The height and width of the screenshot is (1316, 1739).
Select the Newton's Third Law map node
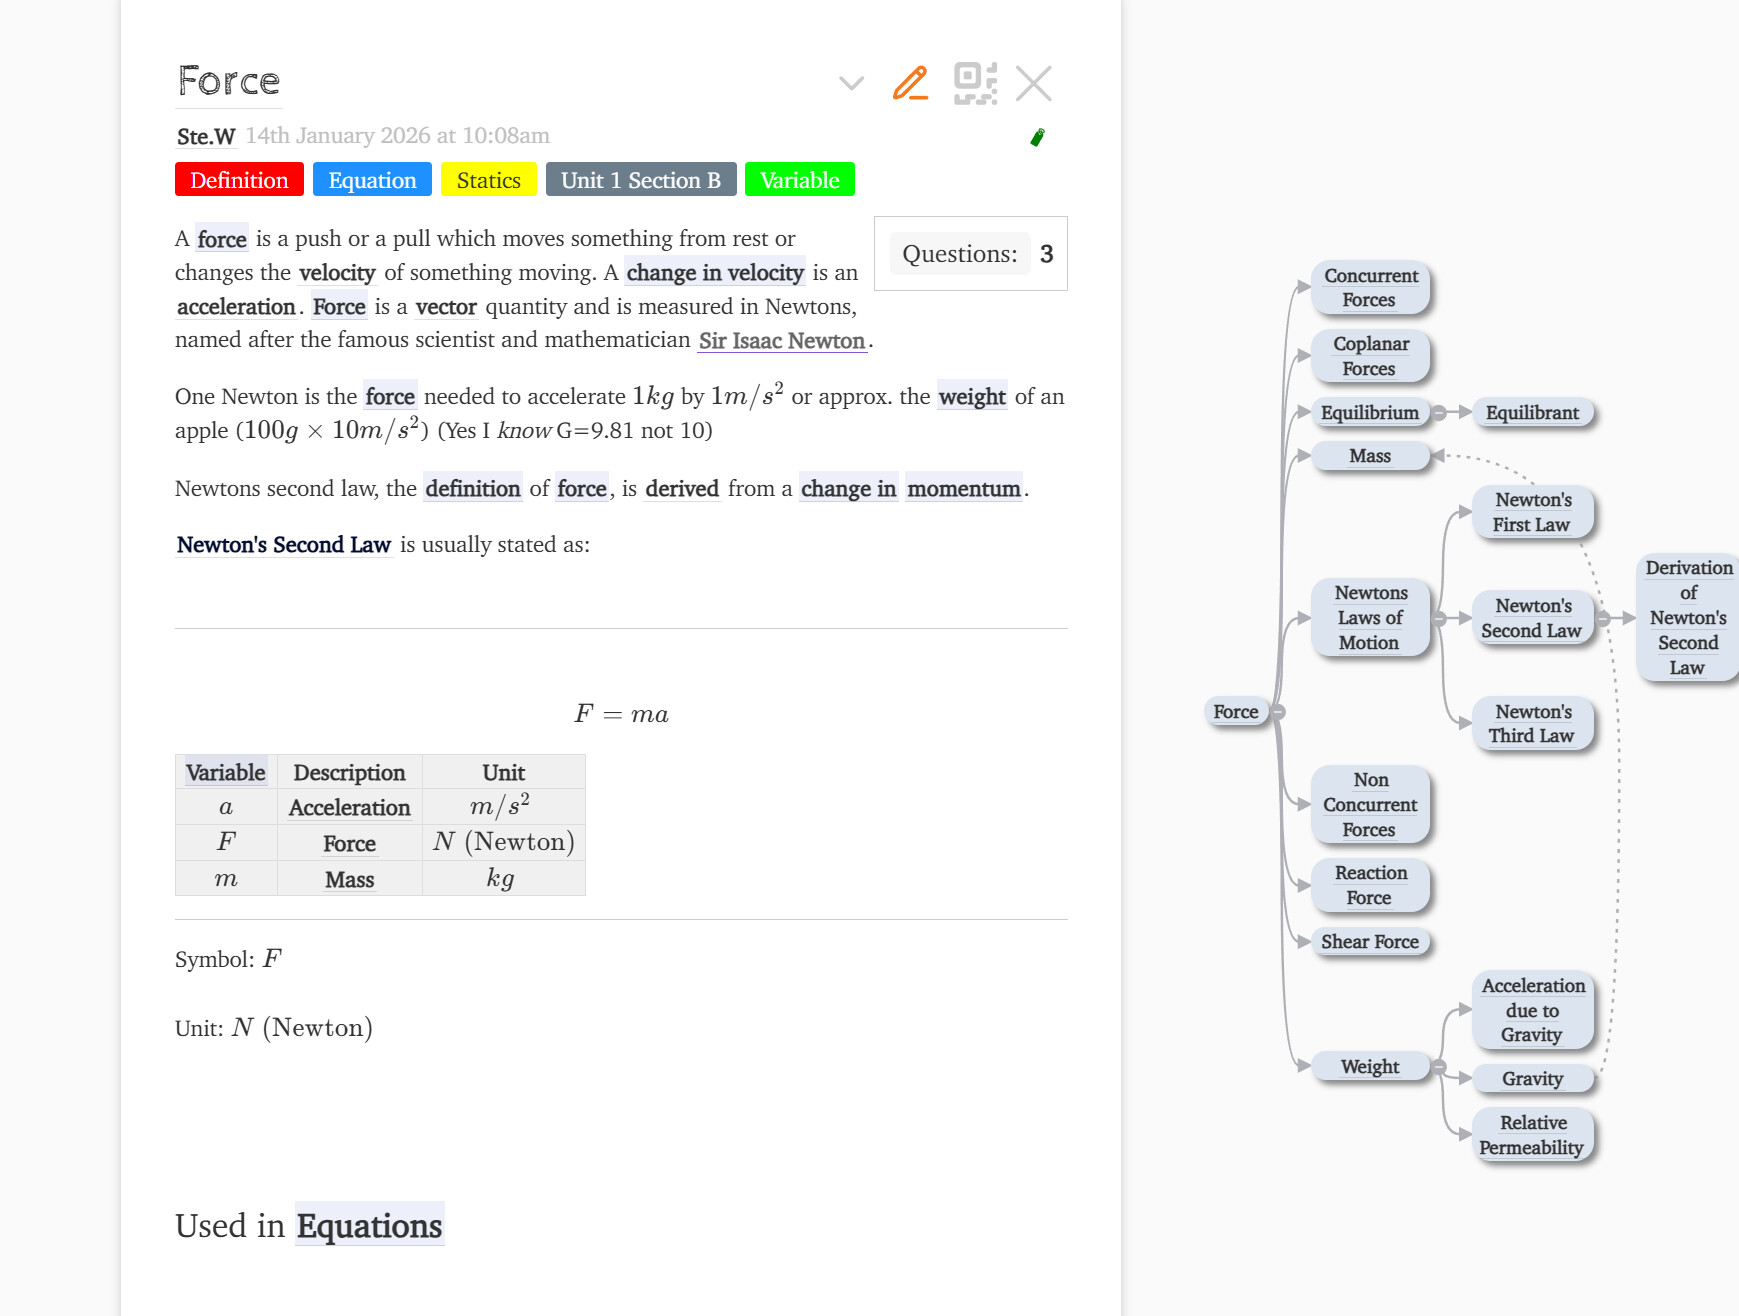pos(1531,724)
